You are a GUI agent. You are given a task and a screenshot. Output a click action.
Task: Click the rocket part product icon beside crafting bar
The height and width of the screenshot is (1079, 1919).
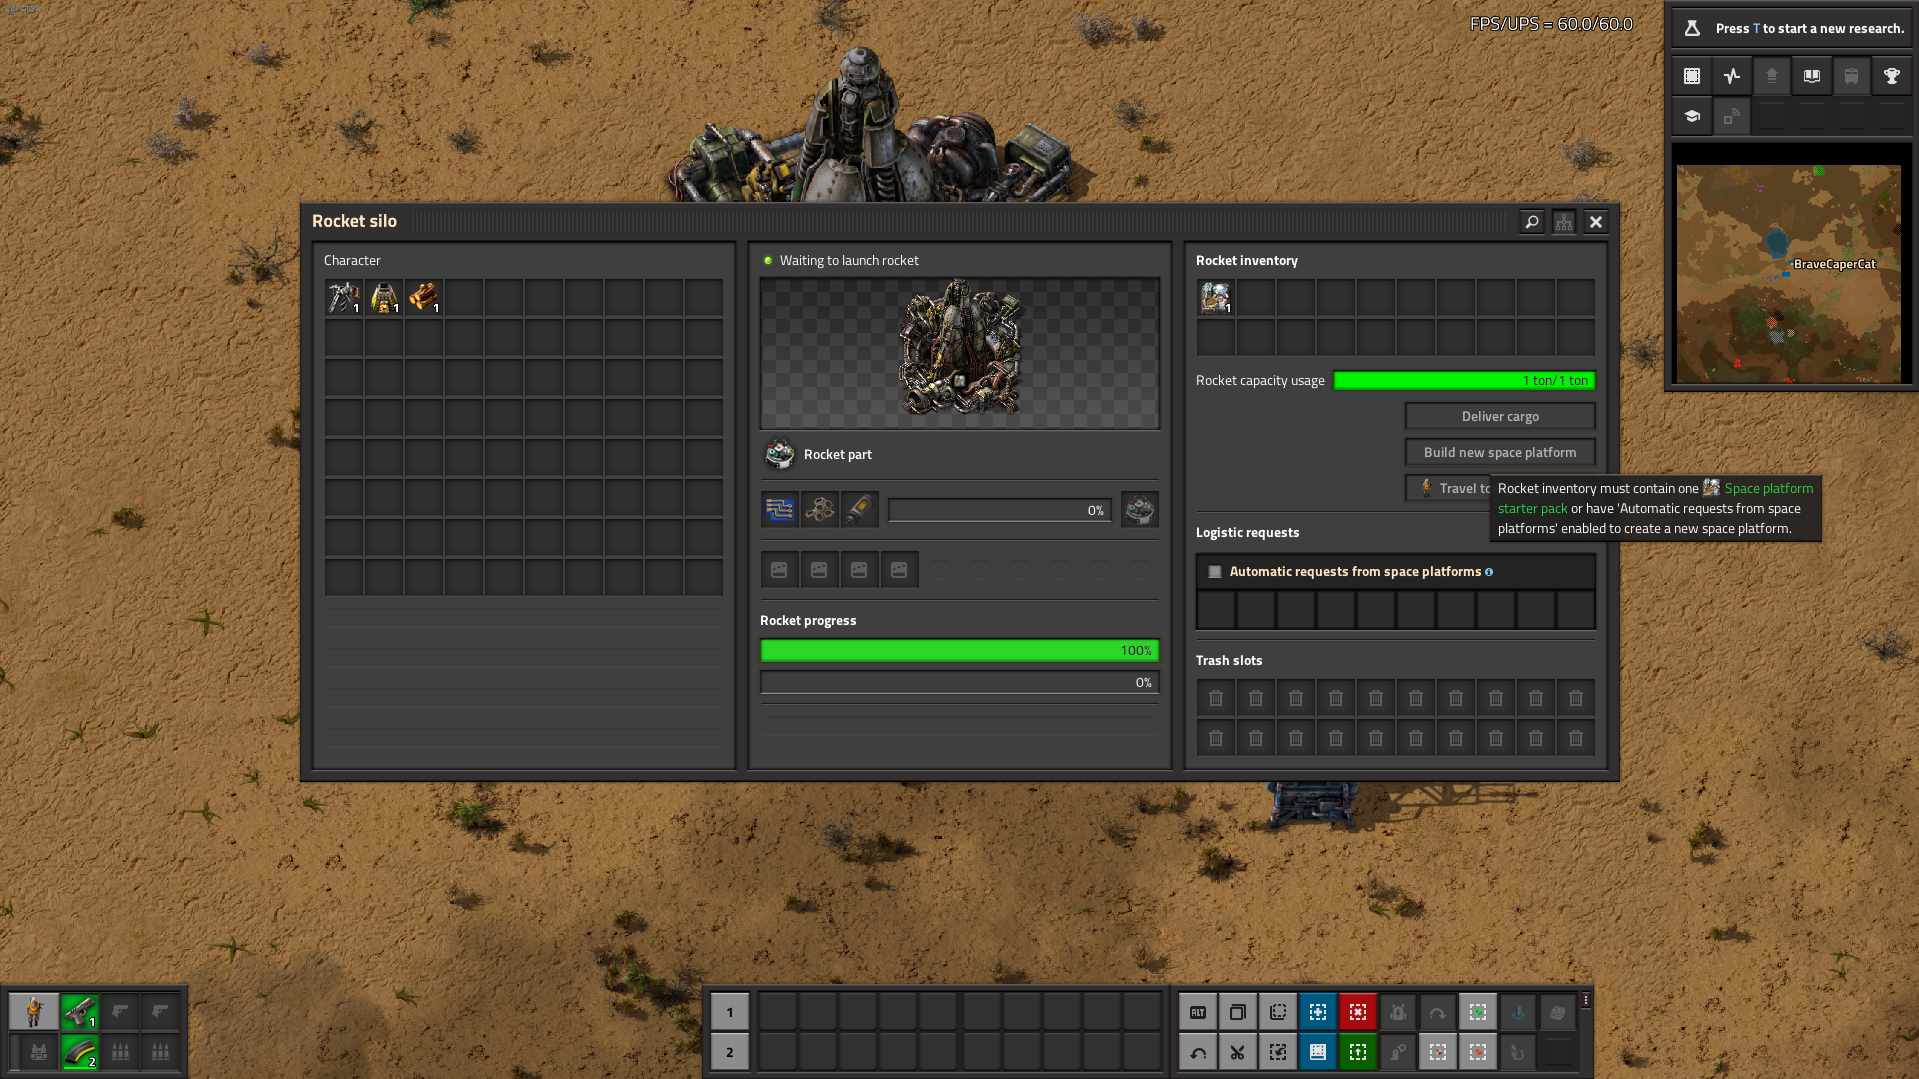tap(1140, 510)
